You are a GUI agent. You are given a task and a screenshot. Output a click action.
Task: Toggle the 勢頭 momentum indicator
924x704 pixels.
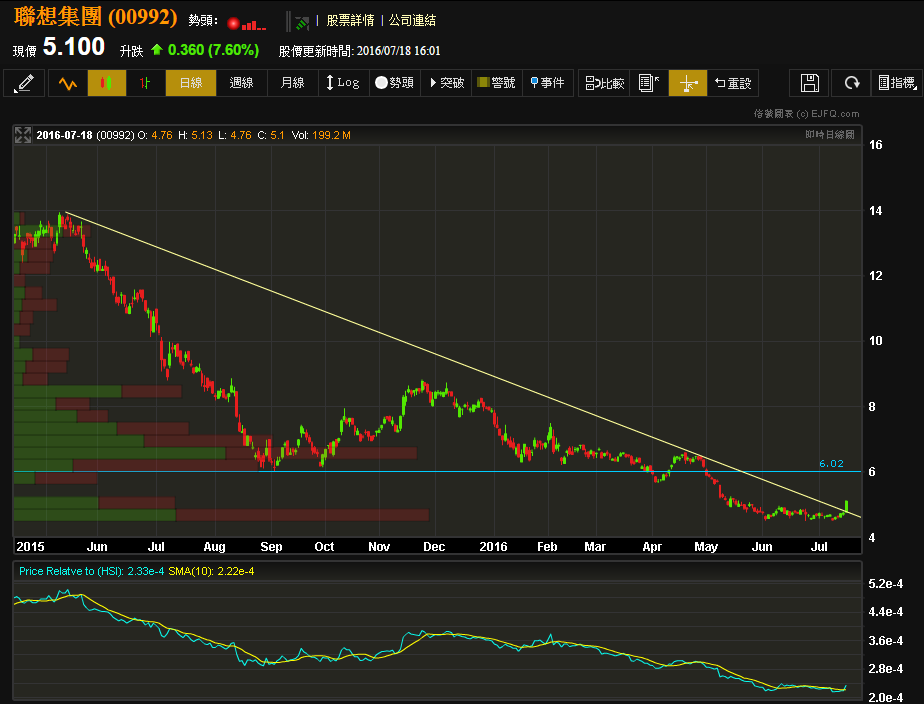(x=394, y=83)
